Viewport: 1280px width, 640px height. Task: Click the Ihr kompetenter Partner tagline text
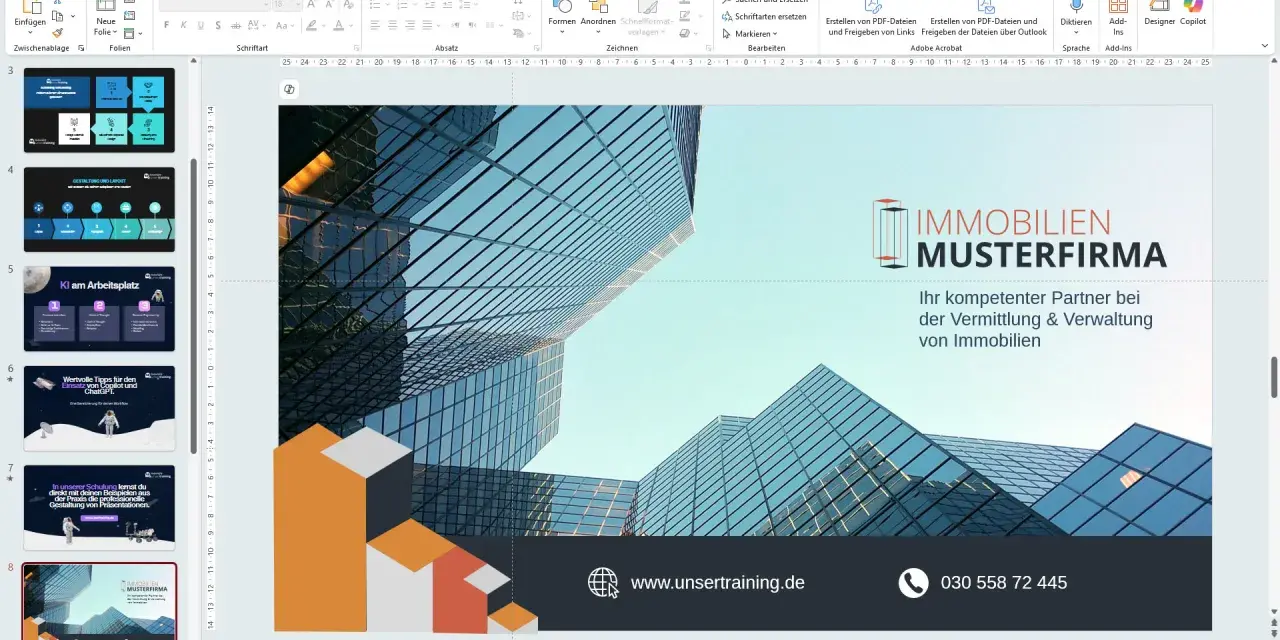[1035, 319]
